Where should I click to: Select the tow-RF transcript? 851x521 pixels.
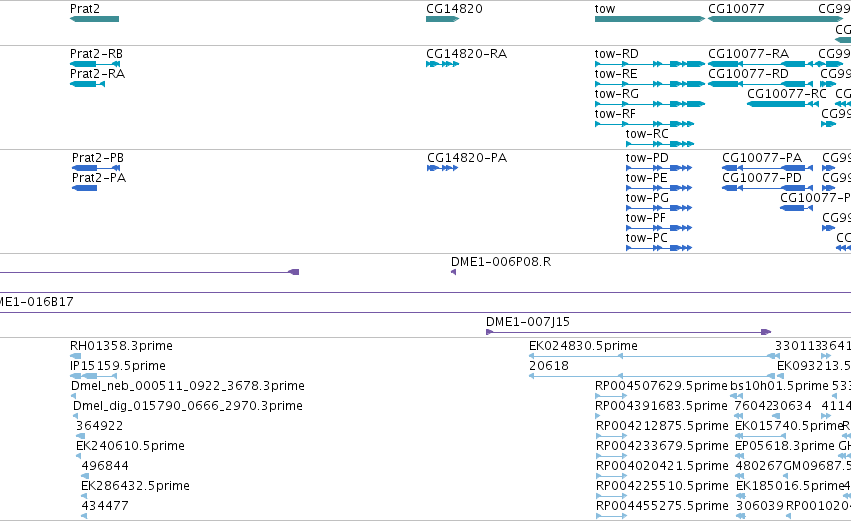[x=644, y=124]
